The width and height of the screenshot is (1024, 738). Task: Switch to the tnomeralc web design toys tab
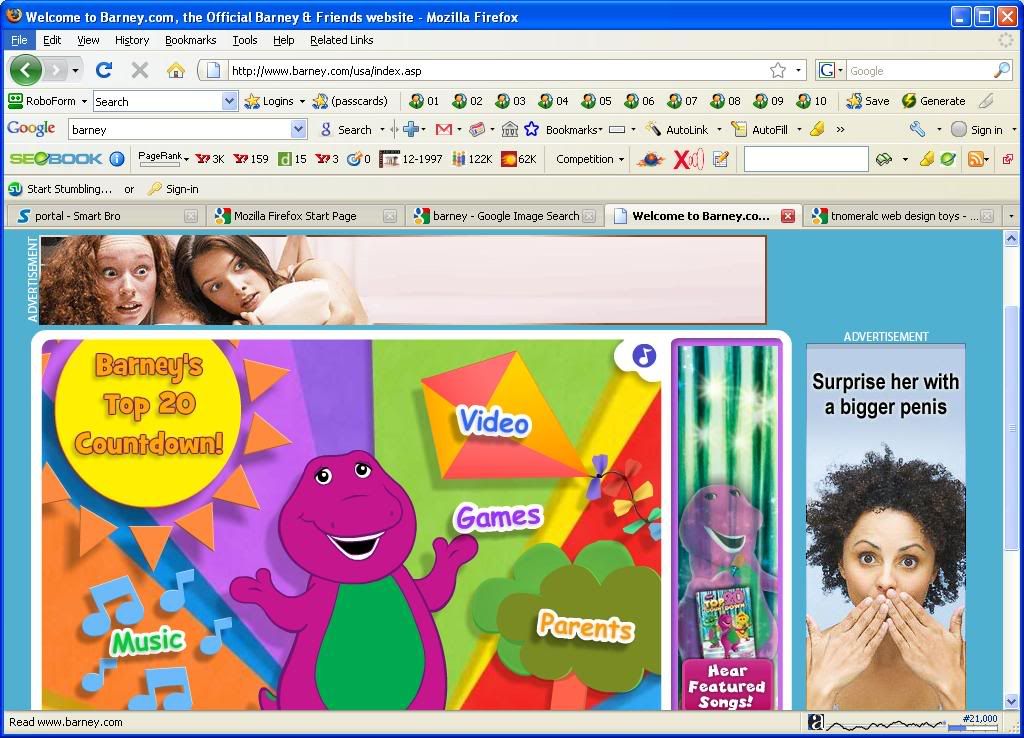(x=902, y=216)
